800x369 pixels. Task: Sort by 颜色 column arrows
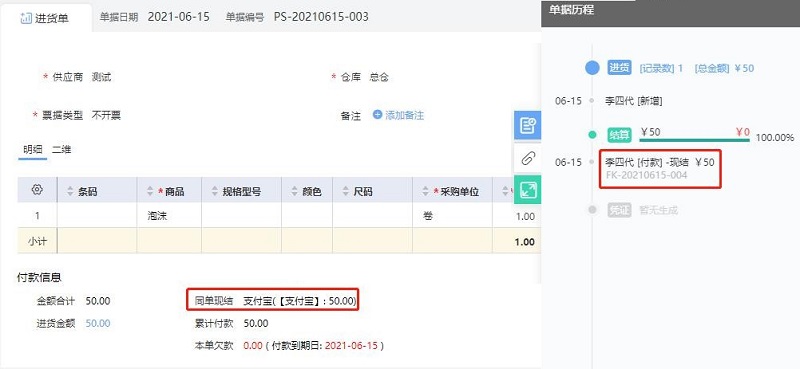[294, 191]
